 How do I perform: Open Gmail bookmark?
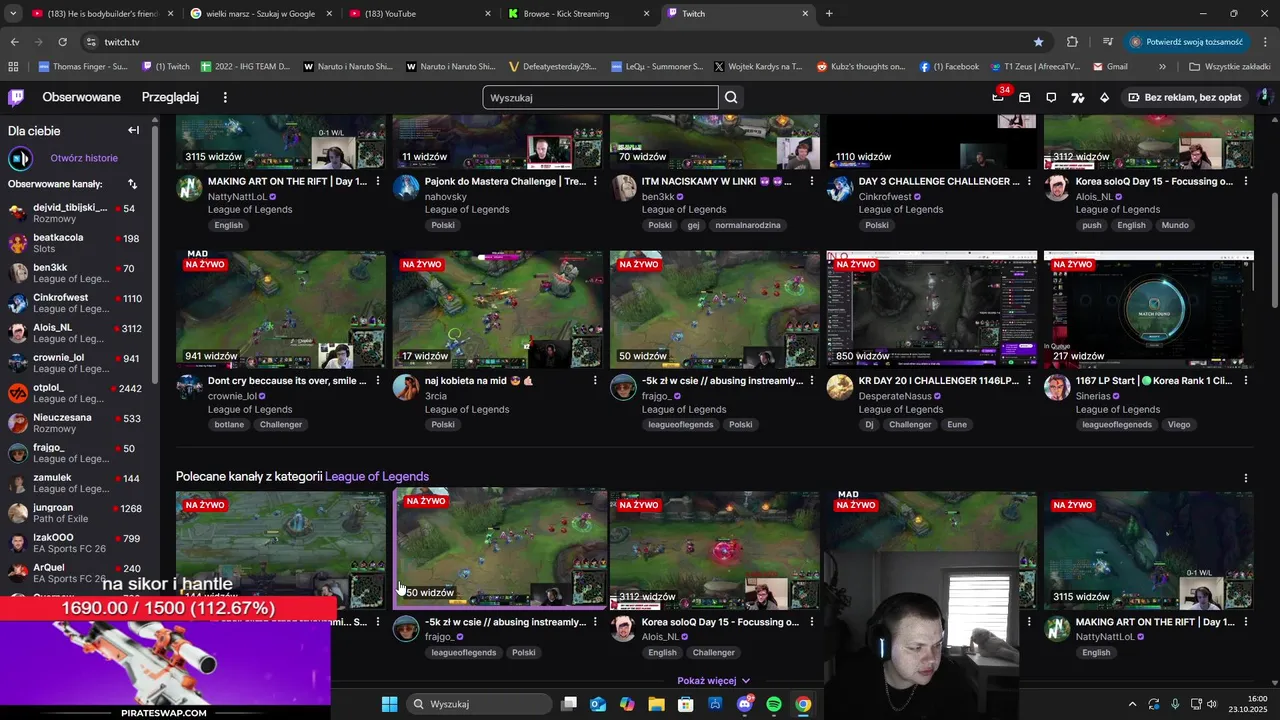(x=1110, y=67)
